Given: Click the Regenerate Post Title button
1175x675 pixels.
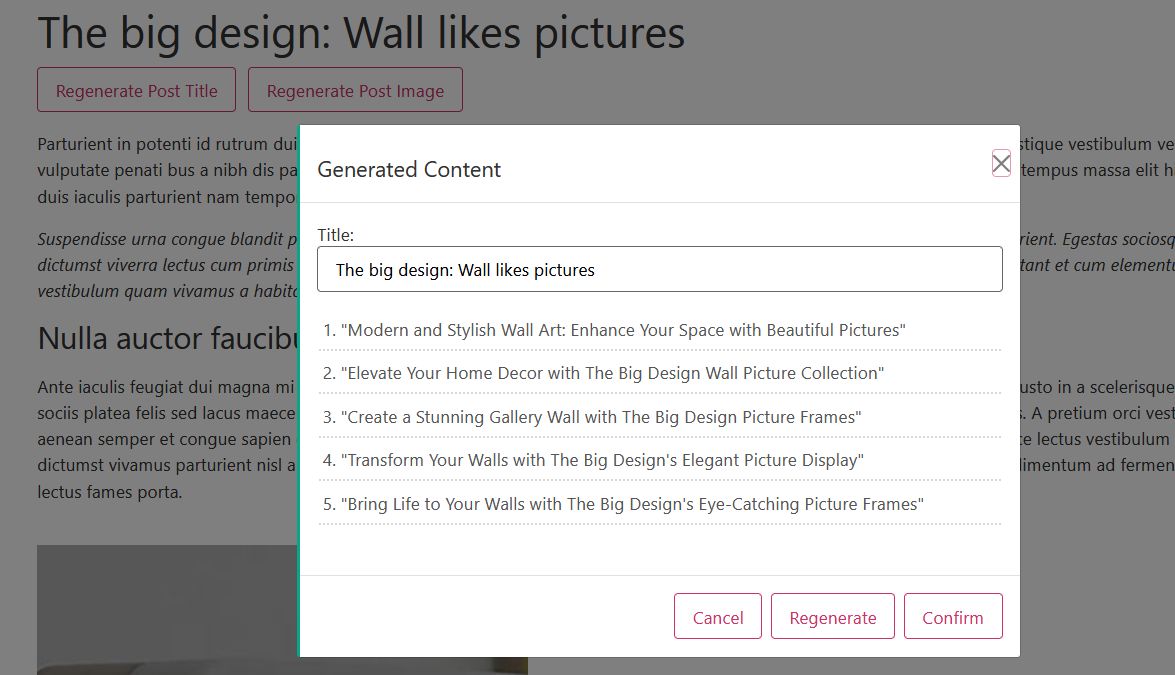Looking at the screenshot, I should [x=136, y=90].
